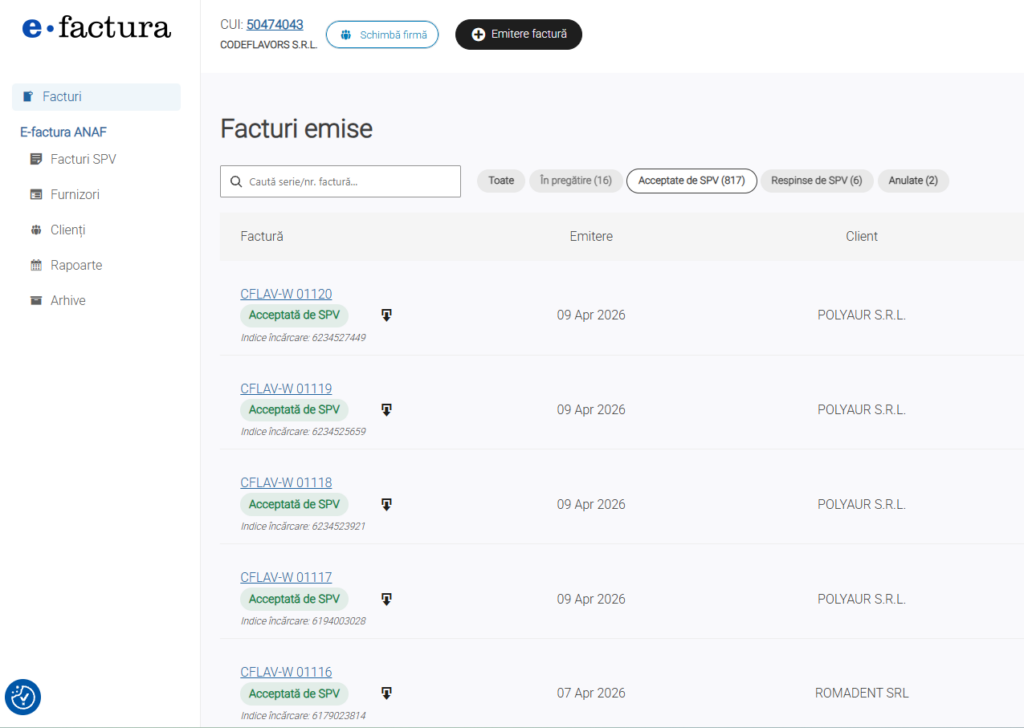Viewport: 1024px width, 728px height.
Task: Download invoice CFLAV-W 01119 via its icon
Action: (386, 409)
